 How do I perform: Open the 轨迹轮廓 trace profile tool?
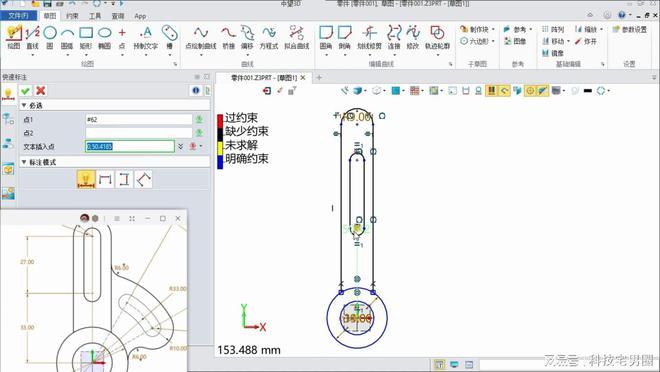[x=437, y=37]
